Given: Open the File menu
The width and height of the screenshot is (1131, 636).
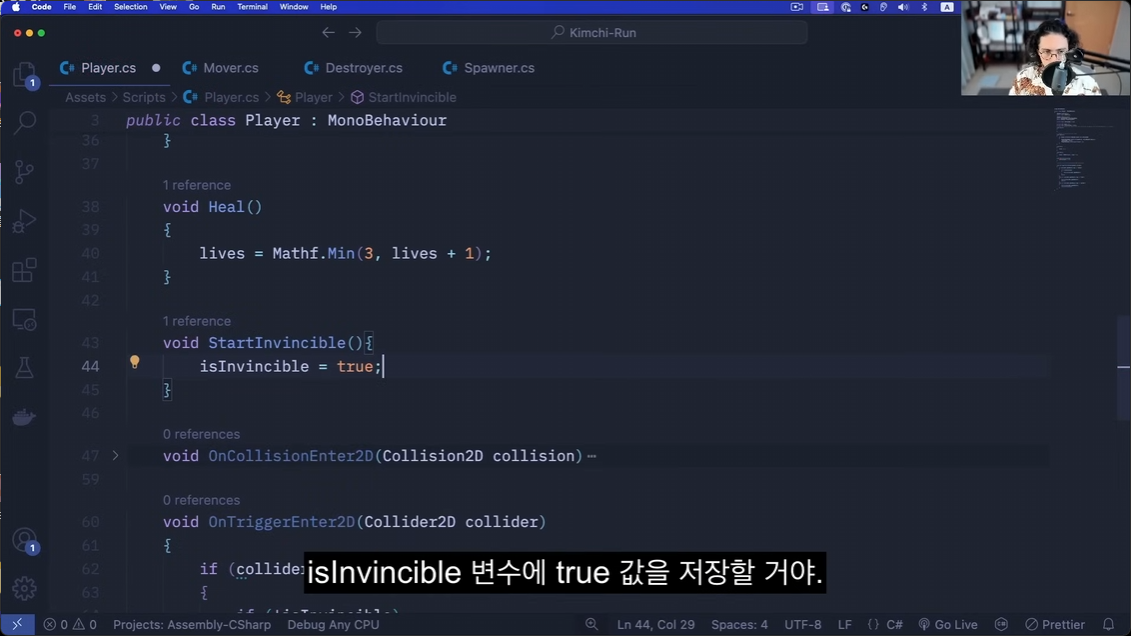Looking at the screenshot, I should pyautogui.click(x=69, y=6).
